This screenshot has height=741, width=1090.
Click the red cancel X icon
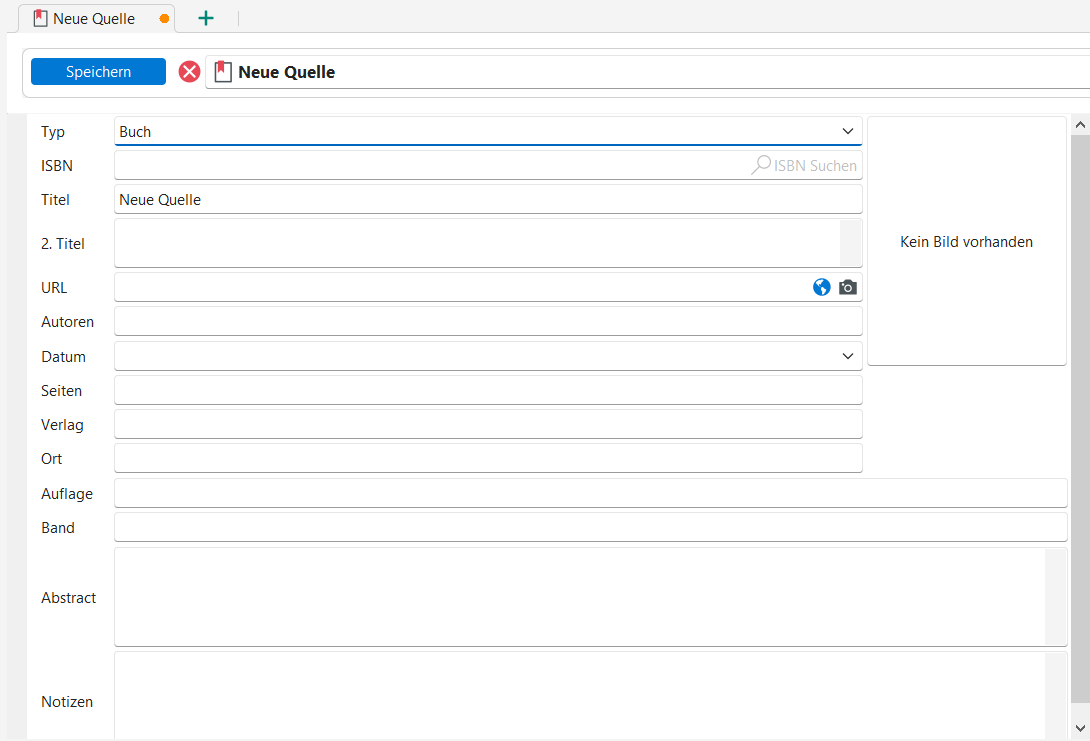[x=189, y=72]
